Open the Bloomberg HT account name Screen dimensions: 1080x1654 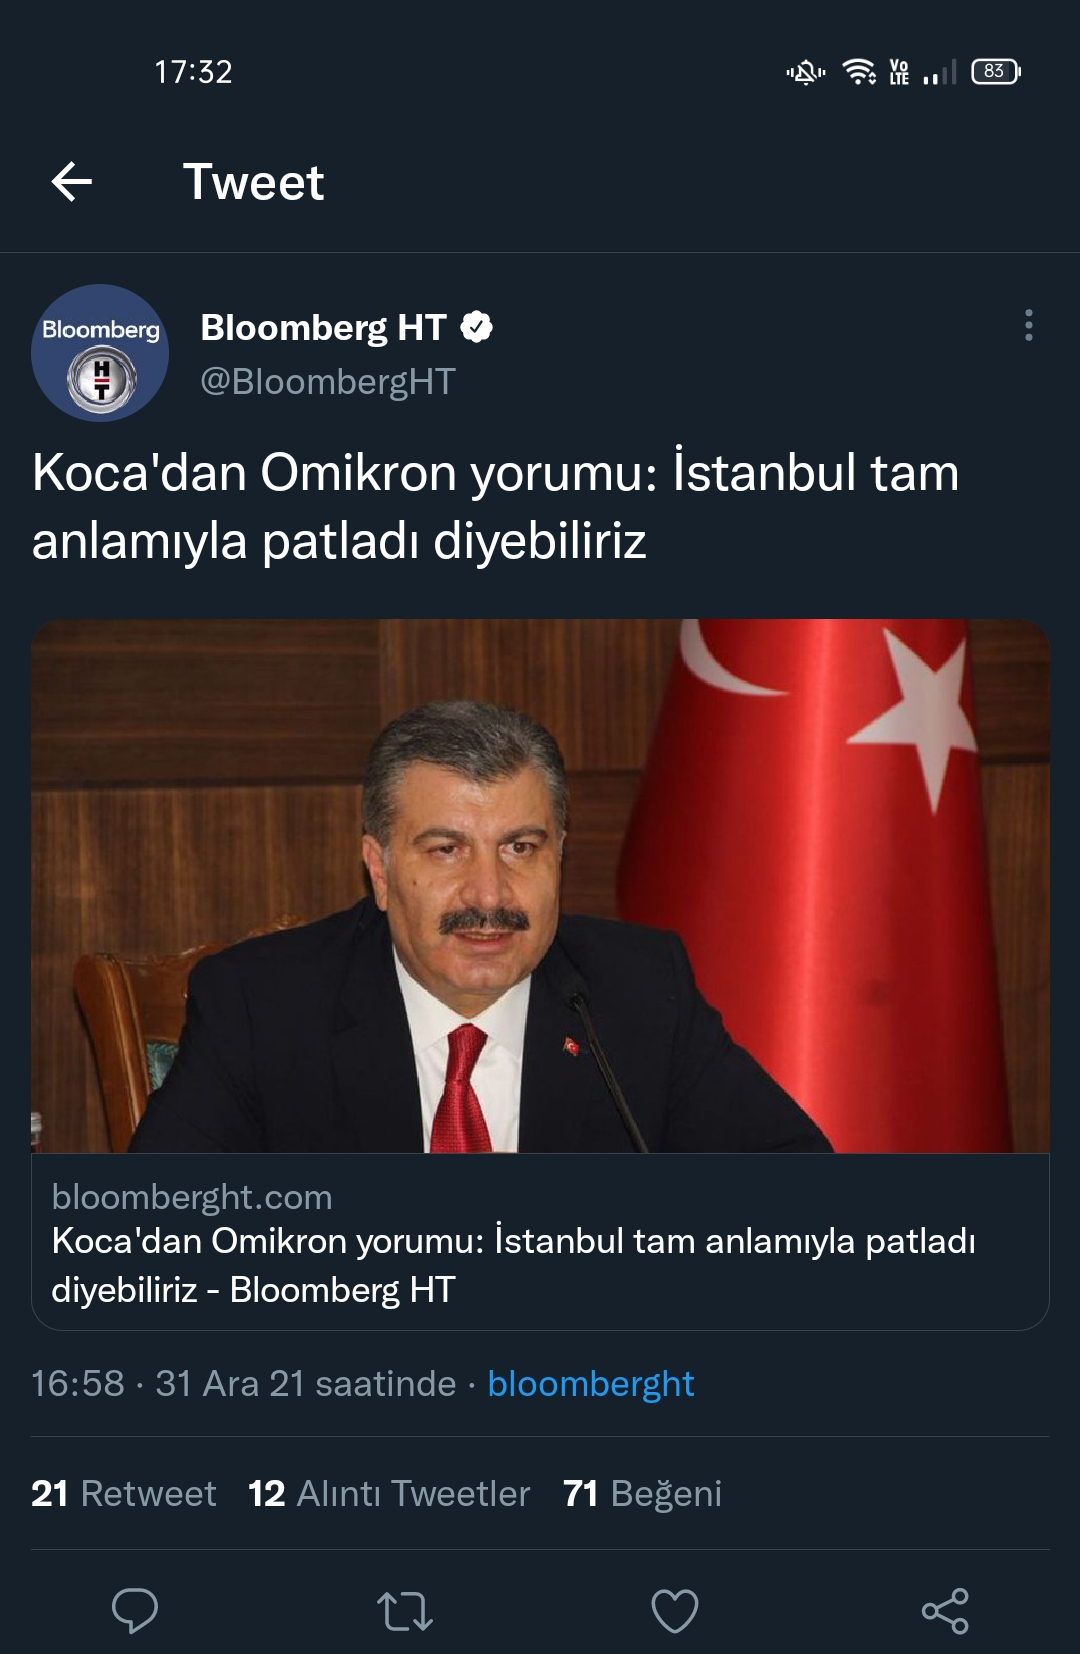[323, 327]
